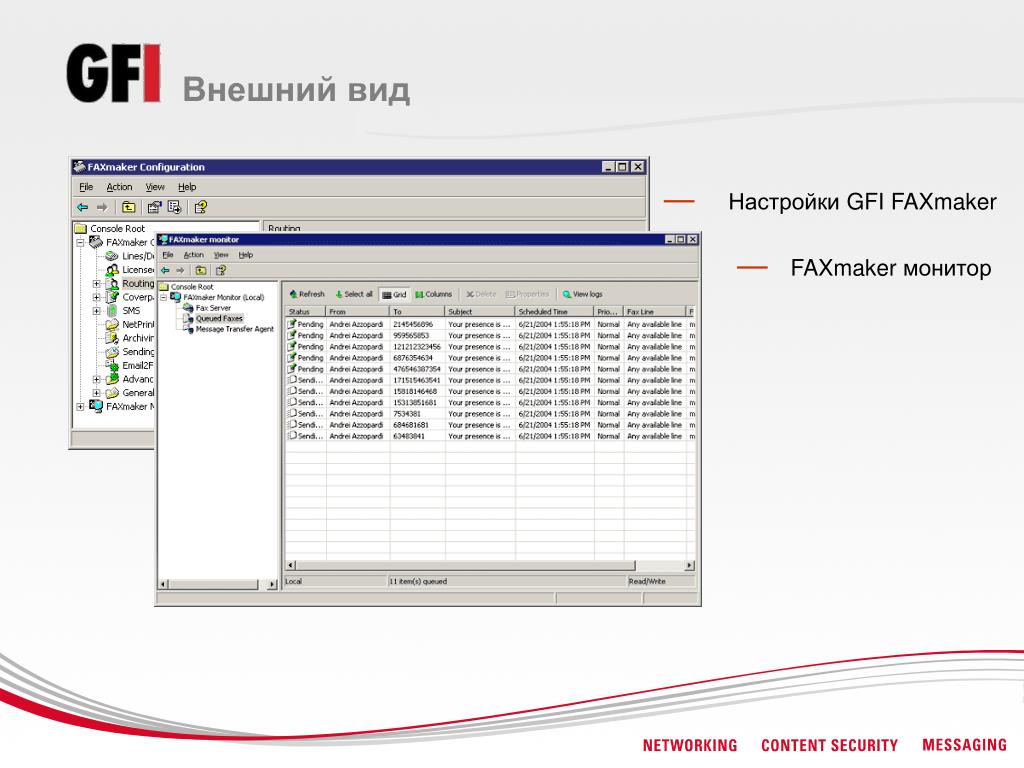Collapse FAXmaker Monitor (Local) node in monitor

164,297
